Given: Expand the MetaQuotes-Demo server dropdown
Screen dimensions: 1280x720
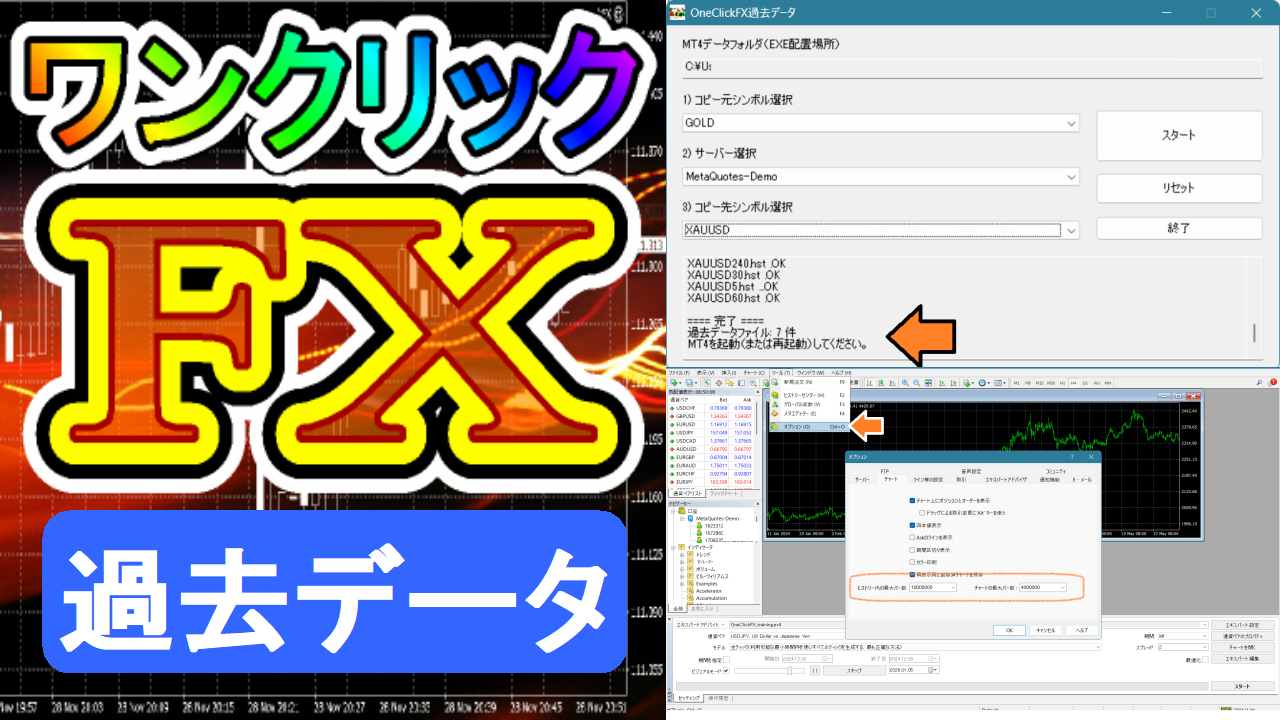Looking at the screenshot, I should pyautogui.click(x=1072, y=177).
